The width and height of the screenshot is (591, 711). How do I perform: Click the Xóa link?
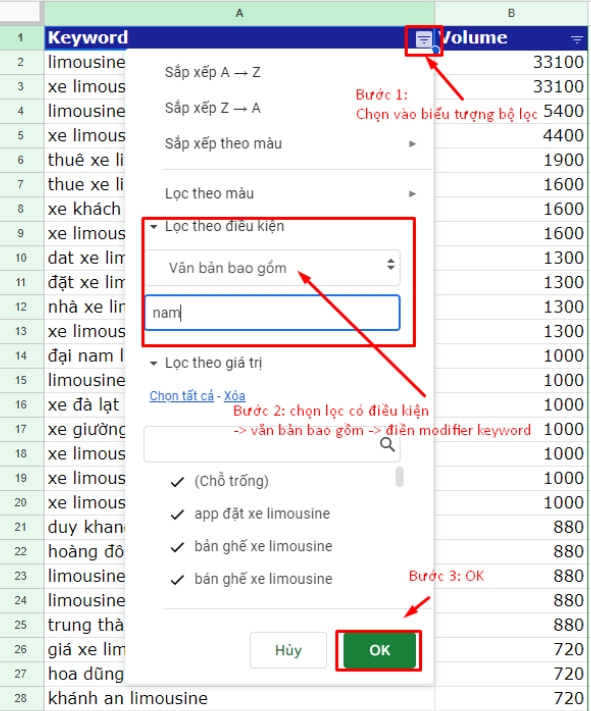click(x=234, y=396)
